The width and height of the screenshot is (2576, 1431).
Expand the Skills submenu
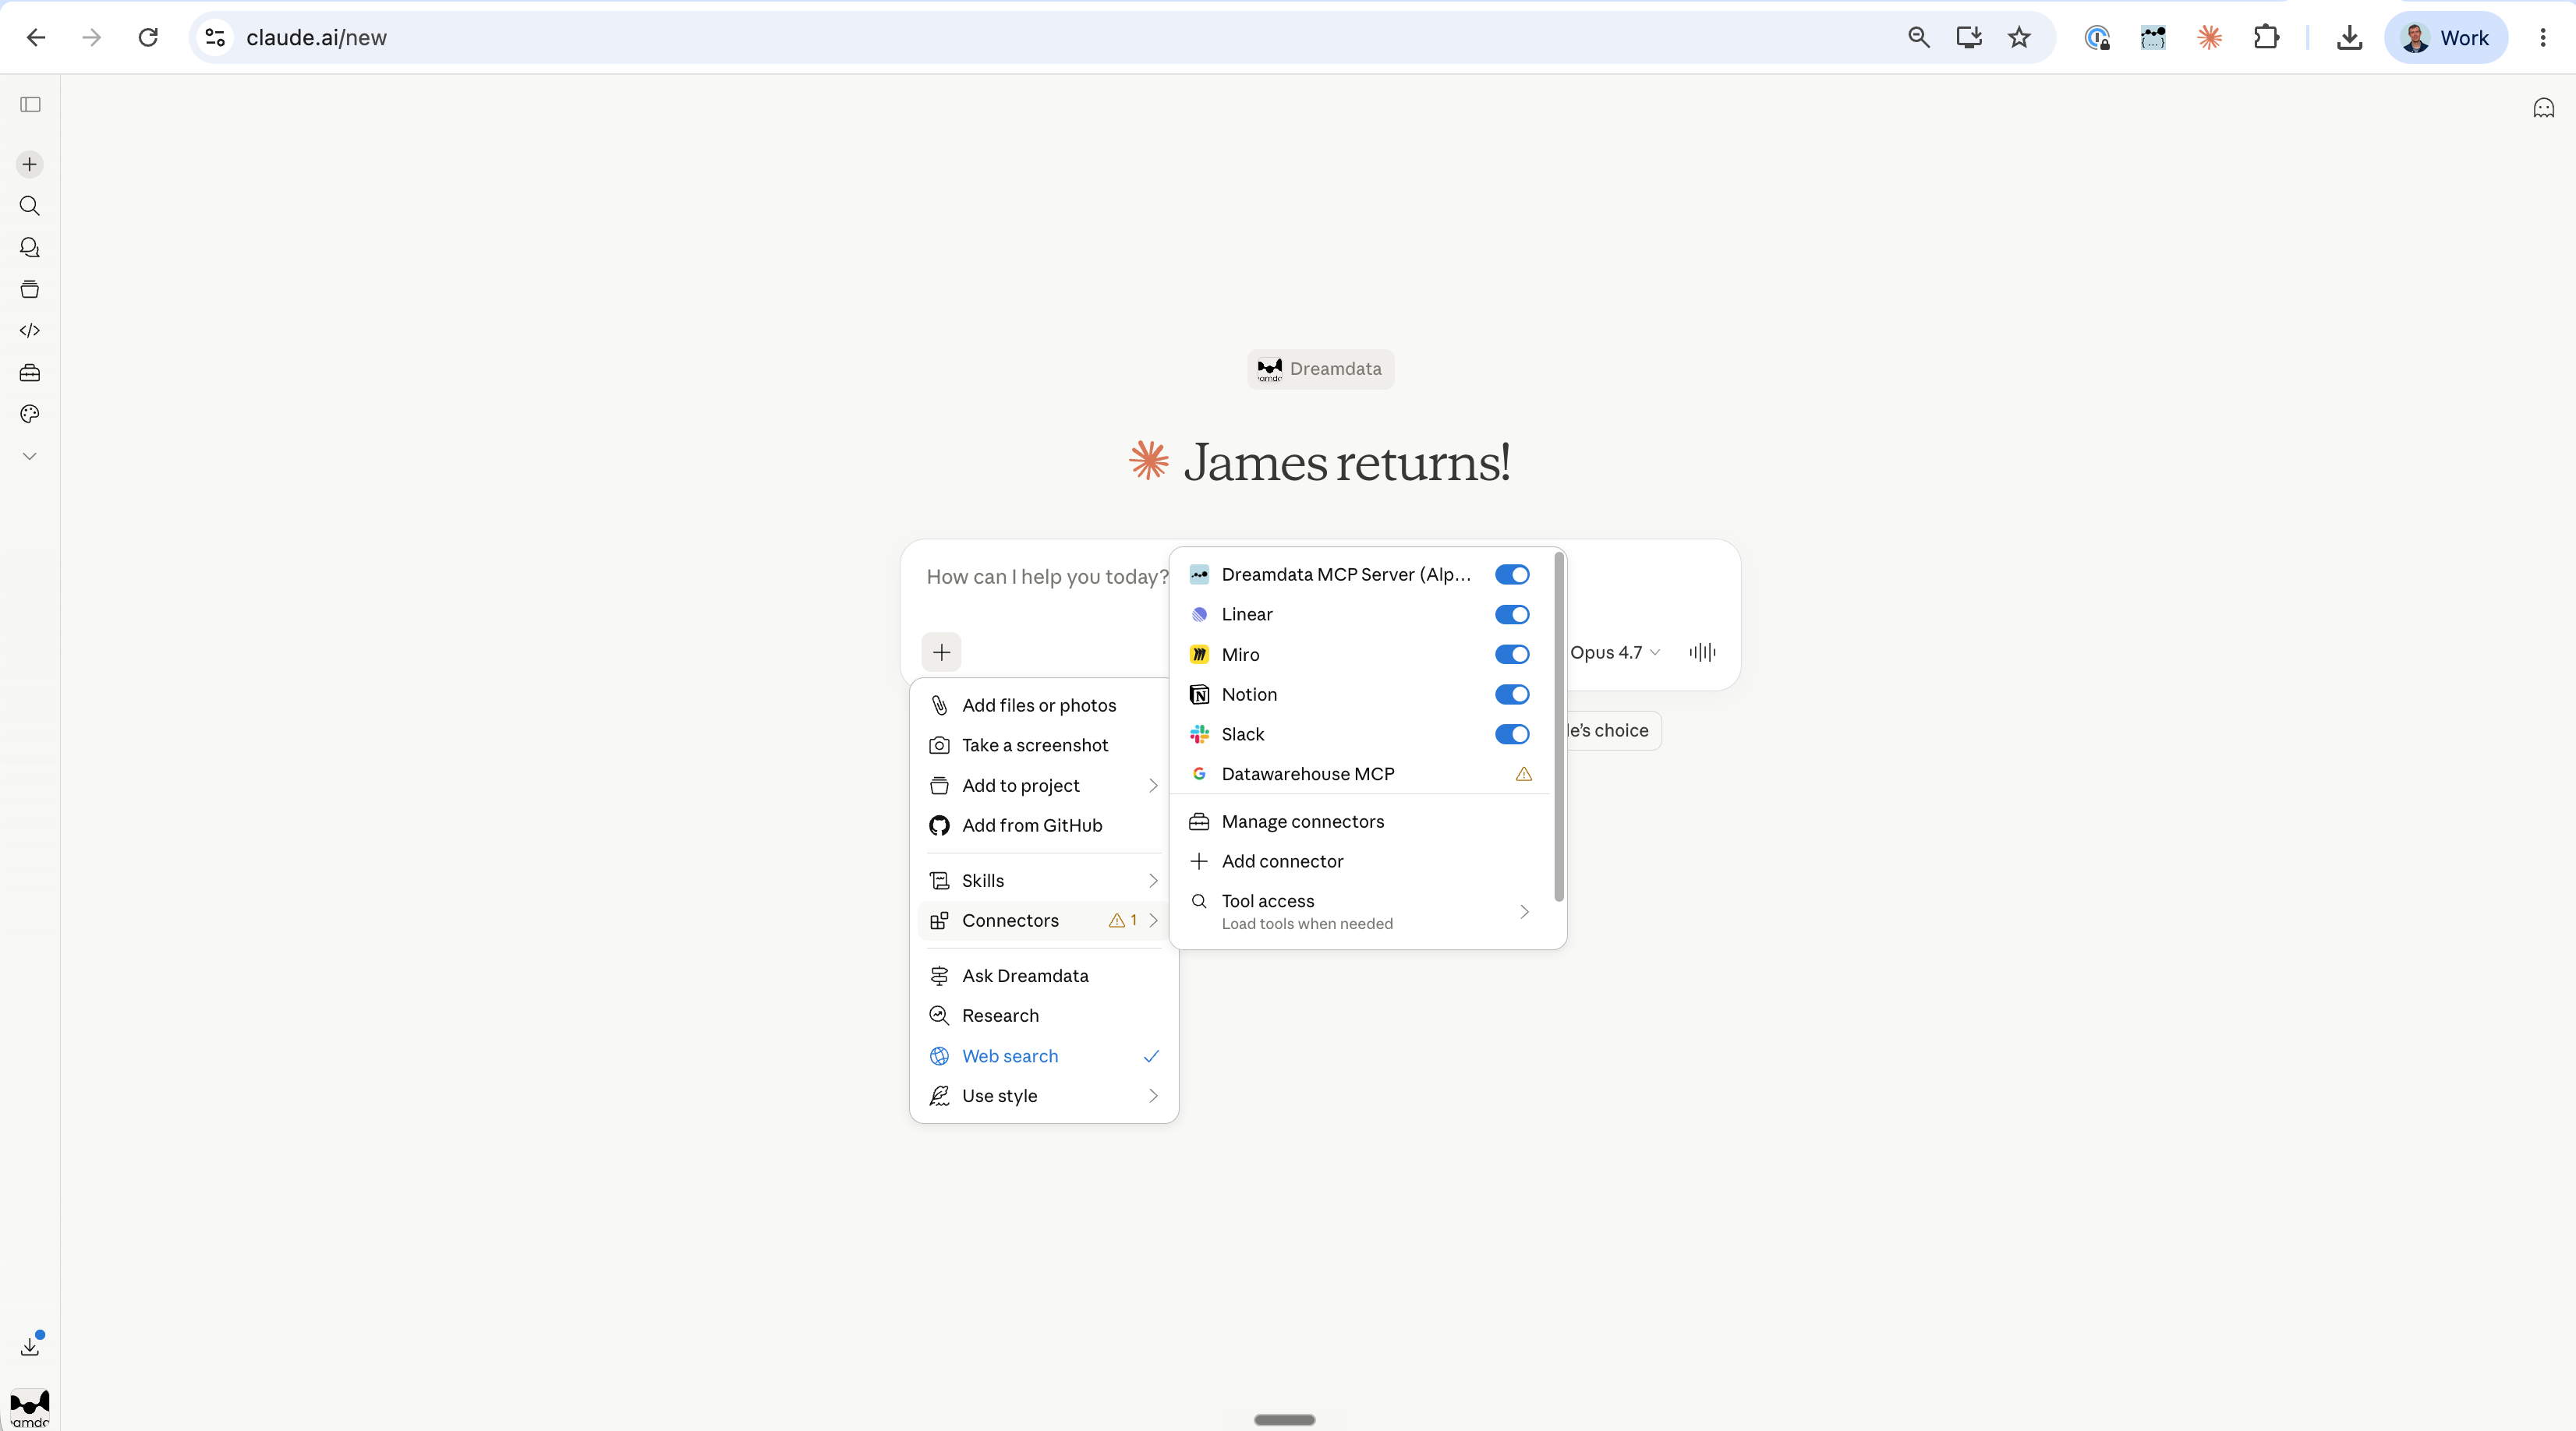coord(1043,881)
